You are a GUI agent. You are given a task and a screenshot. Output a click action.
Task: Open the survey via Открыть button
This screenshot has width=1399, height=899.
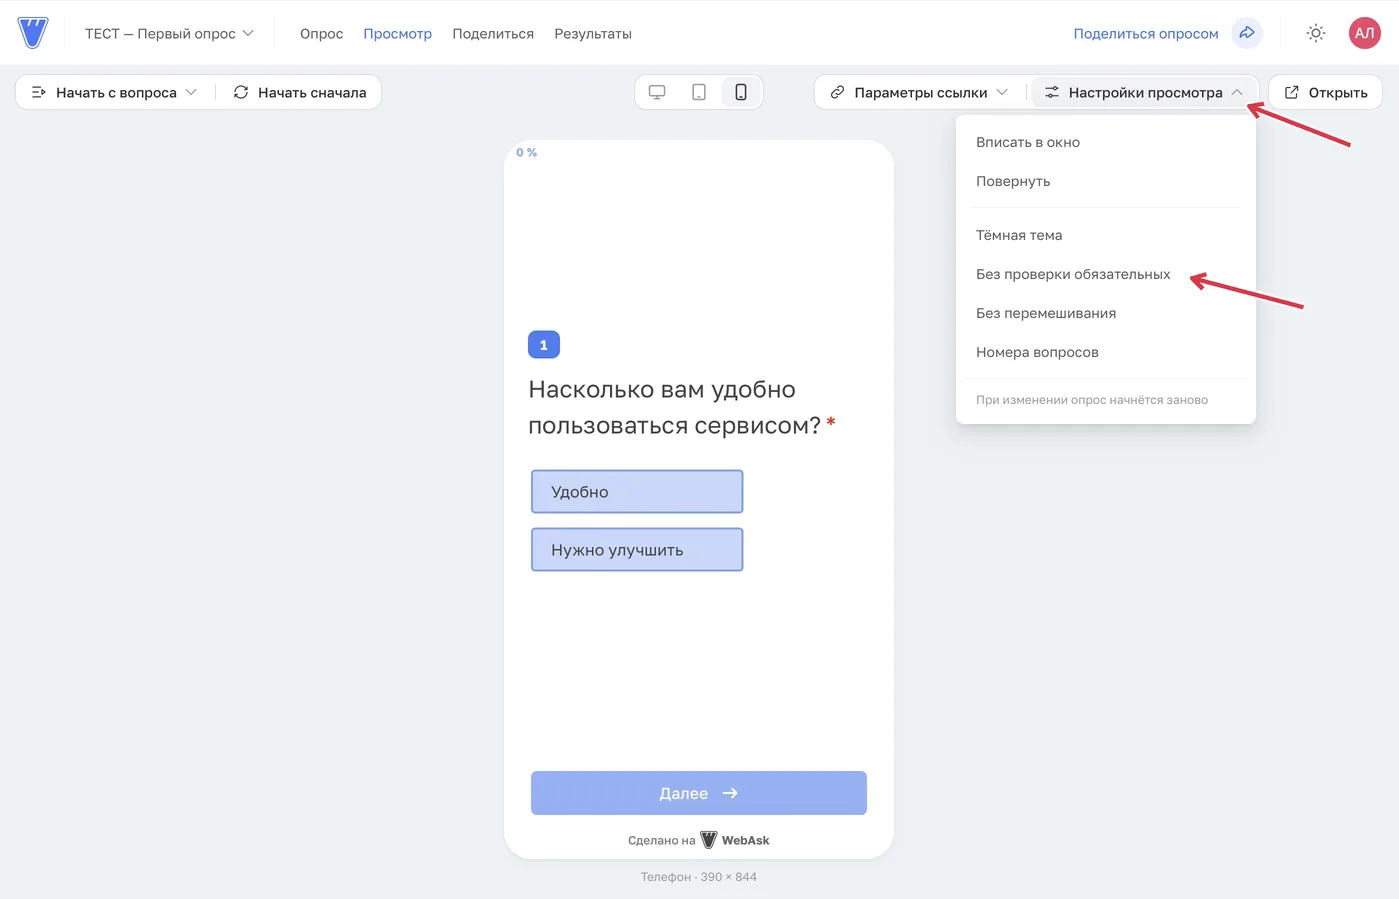pos(1326,92)
